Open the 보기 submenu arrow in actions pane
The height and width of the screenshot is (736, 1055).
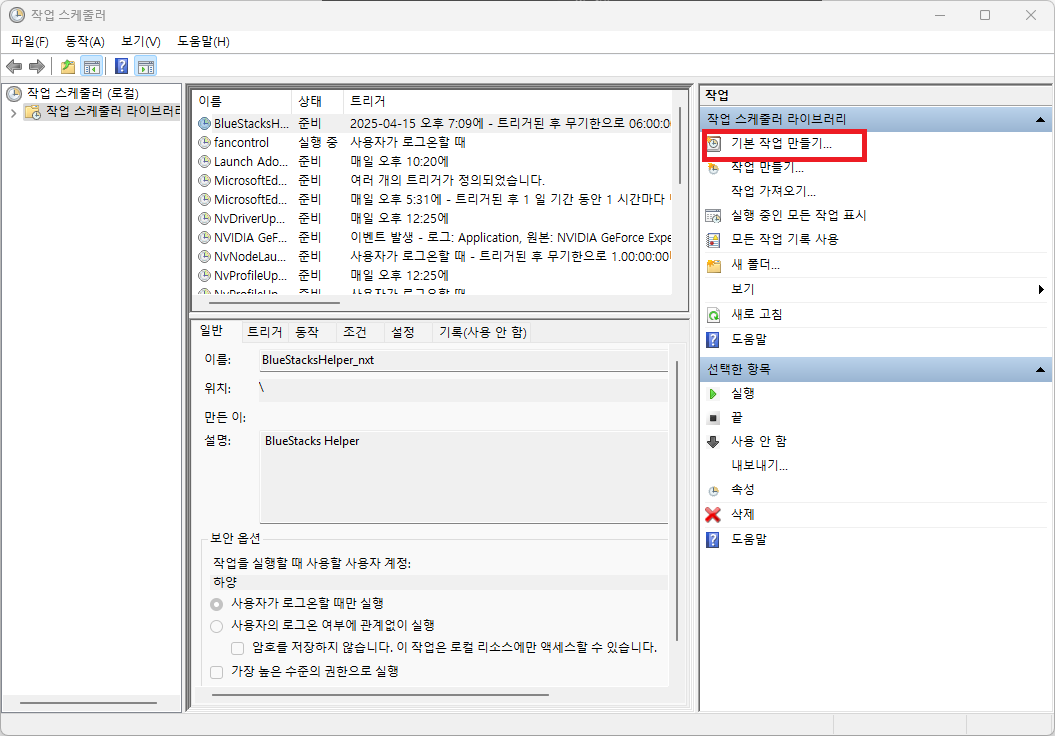tap(1041, 289)
